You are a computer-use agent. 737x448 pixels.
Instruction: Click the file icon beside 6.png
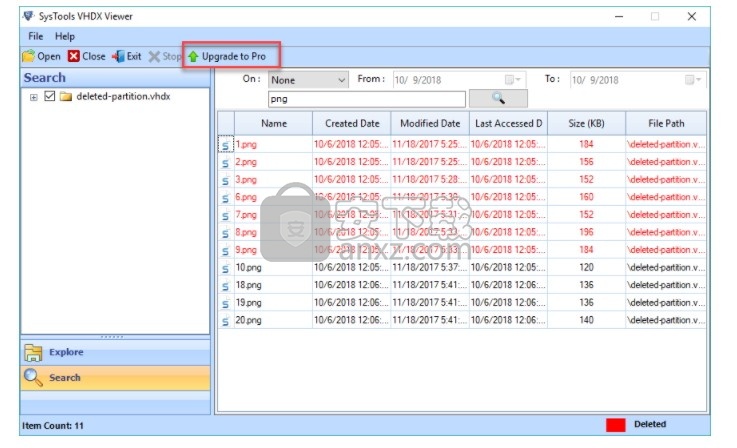pos(226,197)
